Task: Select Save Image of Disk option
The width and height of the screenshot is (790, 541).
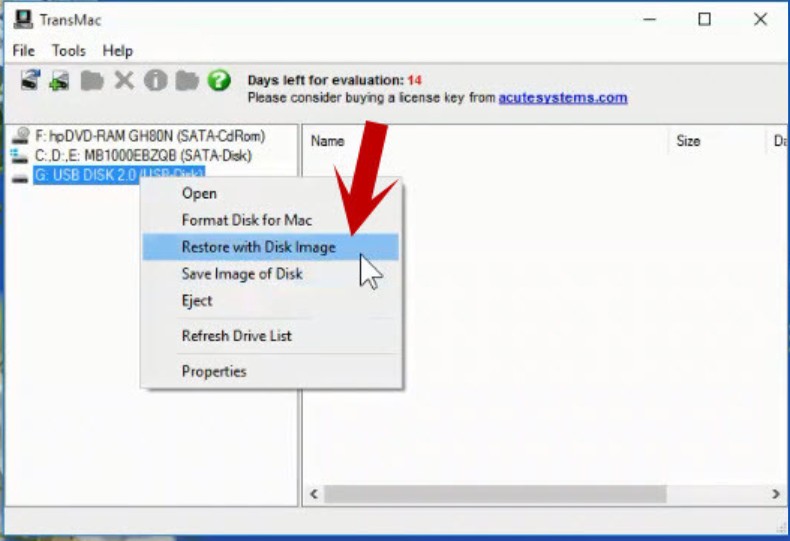Action: click(241, 274)
